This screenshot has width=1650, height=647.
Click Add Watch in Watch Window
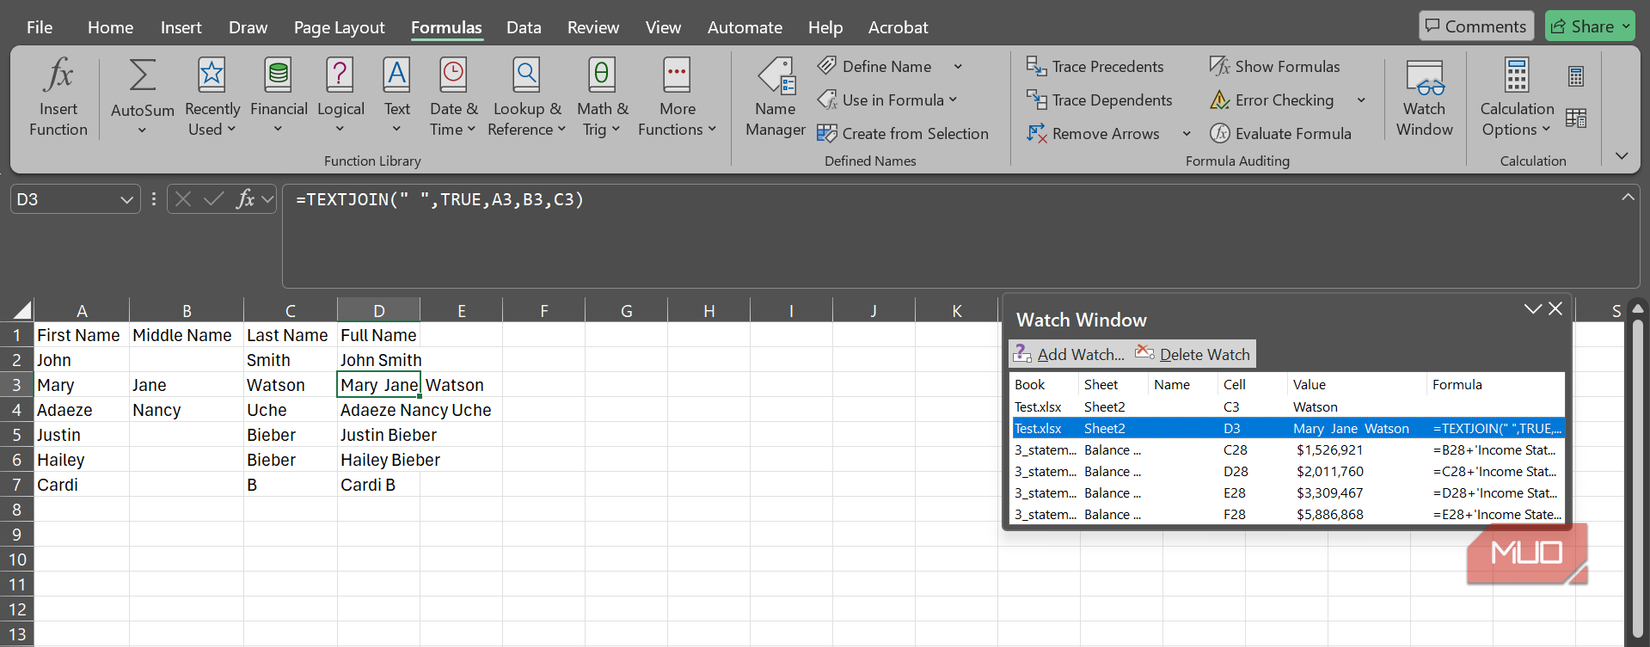click(x=1069, y=354)
